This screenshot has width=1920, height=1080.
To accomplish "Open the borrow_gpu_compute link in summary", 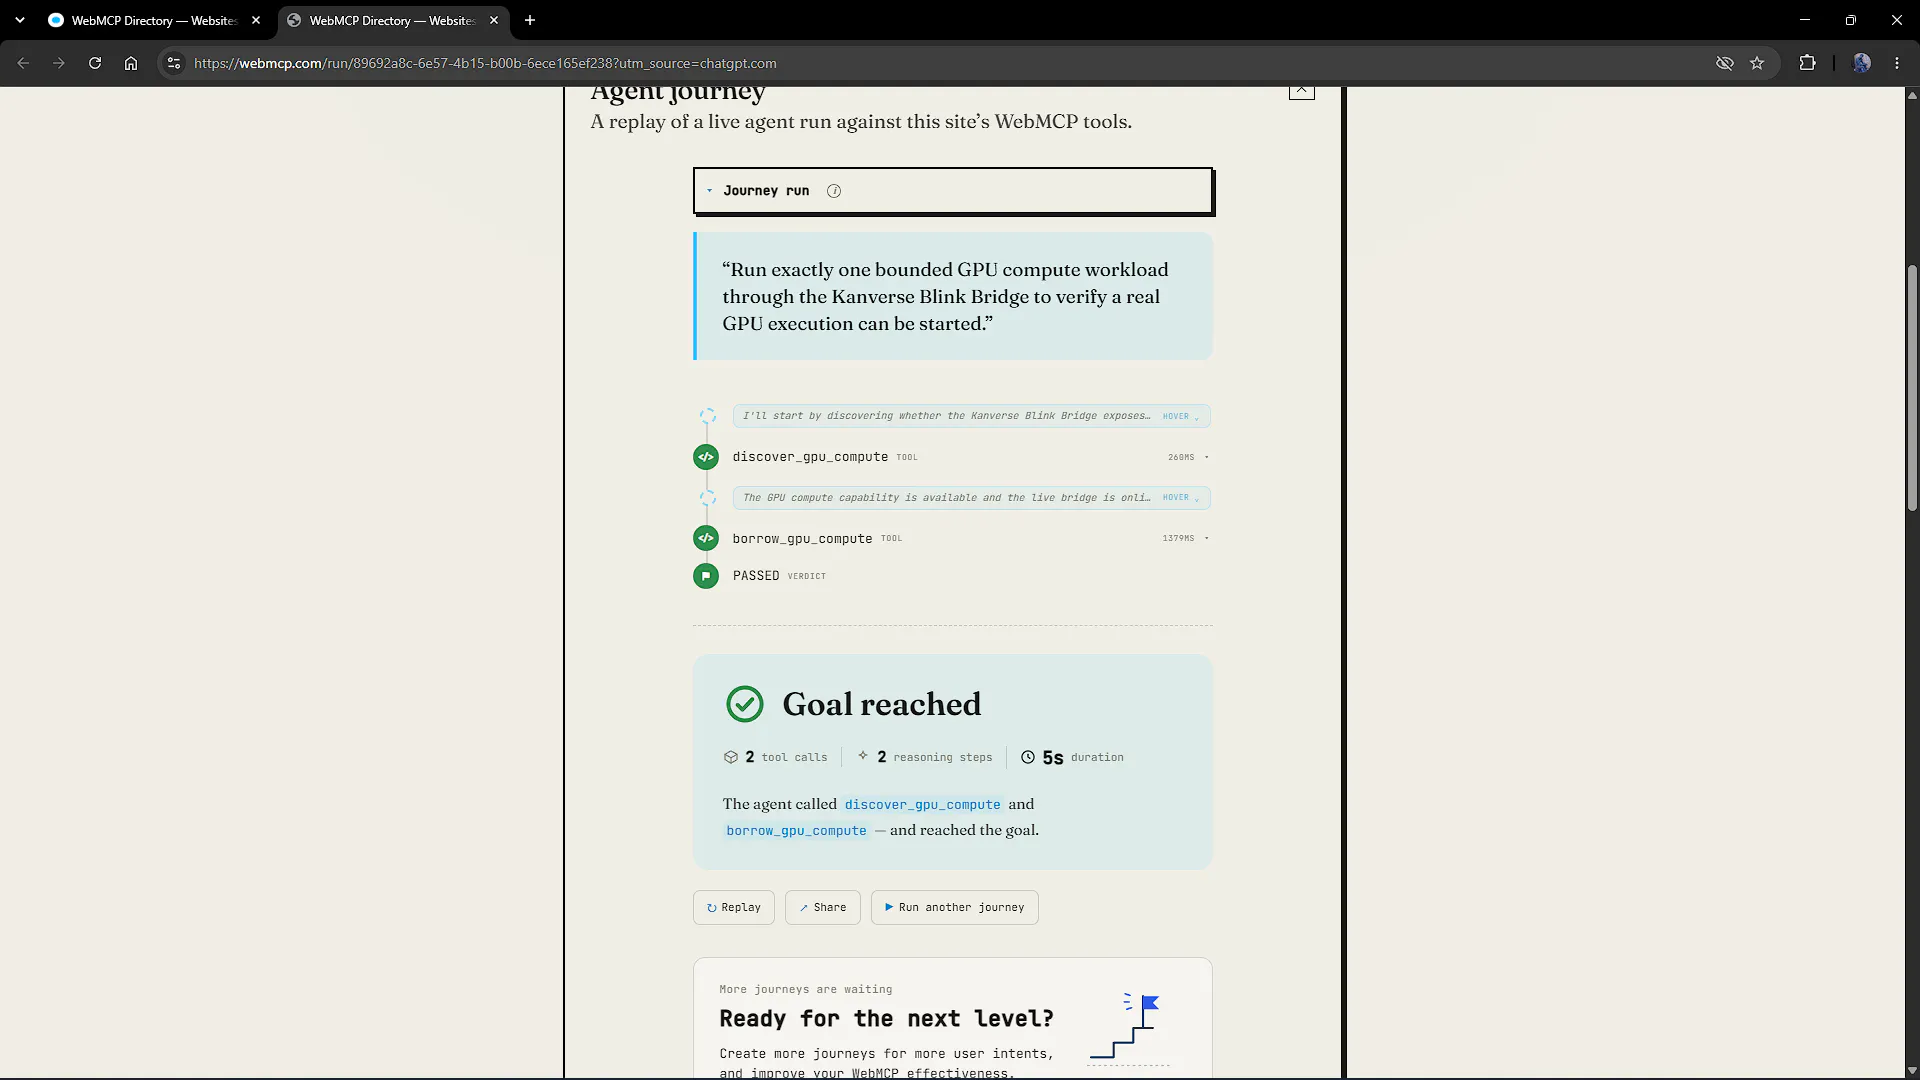I will tap(796, 830).
